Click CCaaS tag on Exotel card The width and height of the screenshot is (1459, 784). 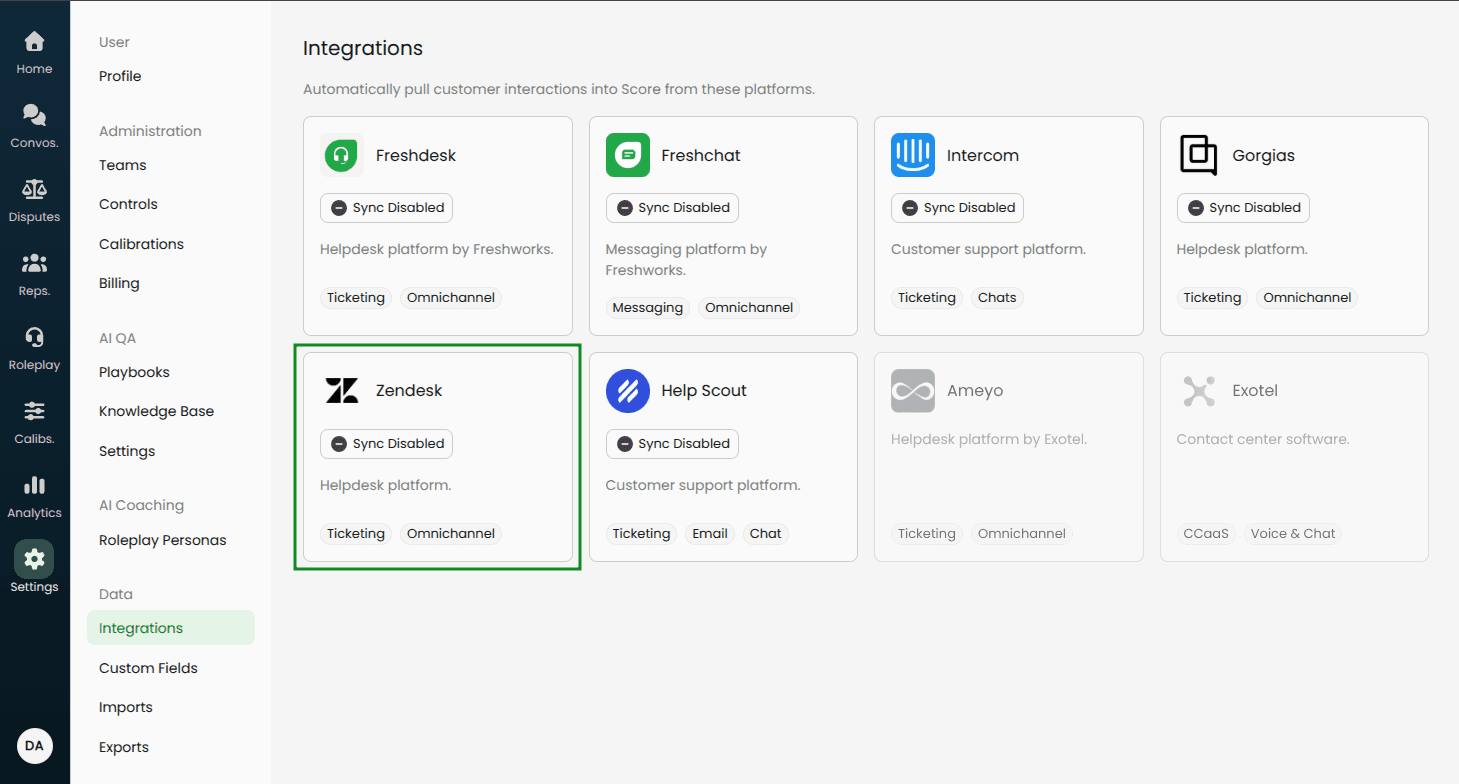[1206, 534]
